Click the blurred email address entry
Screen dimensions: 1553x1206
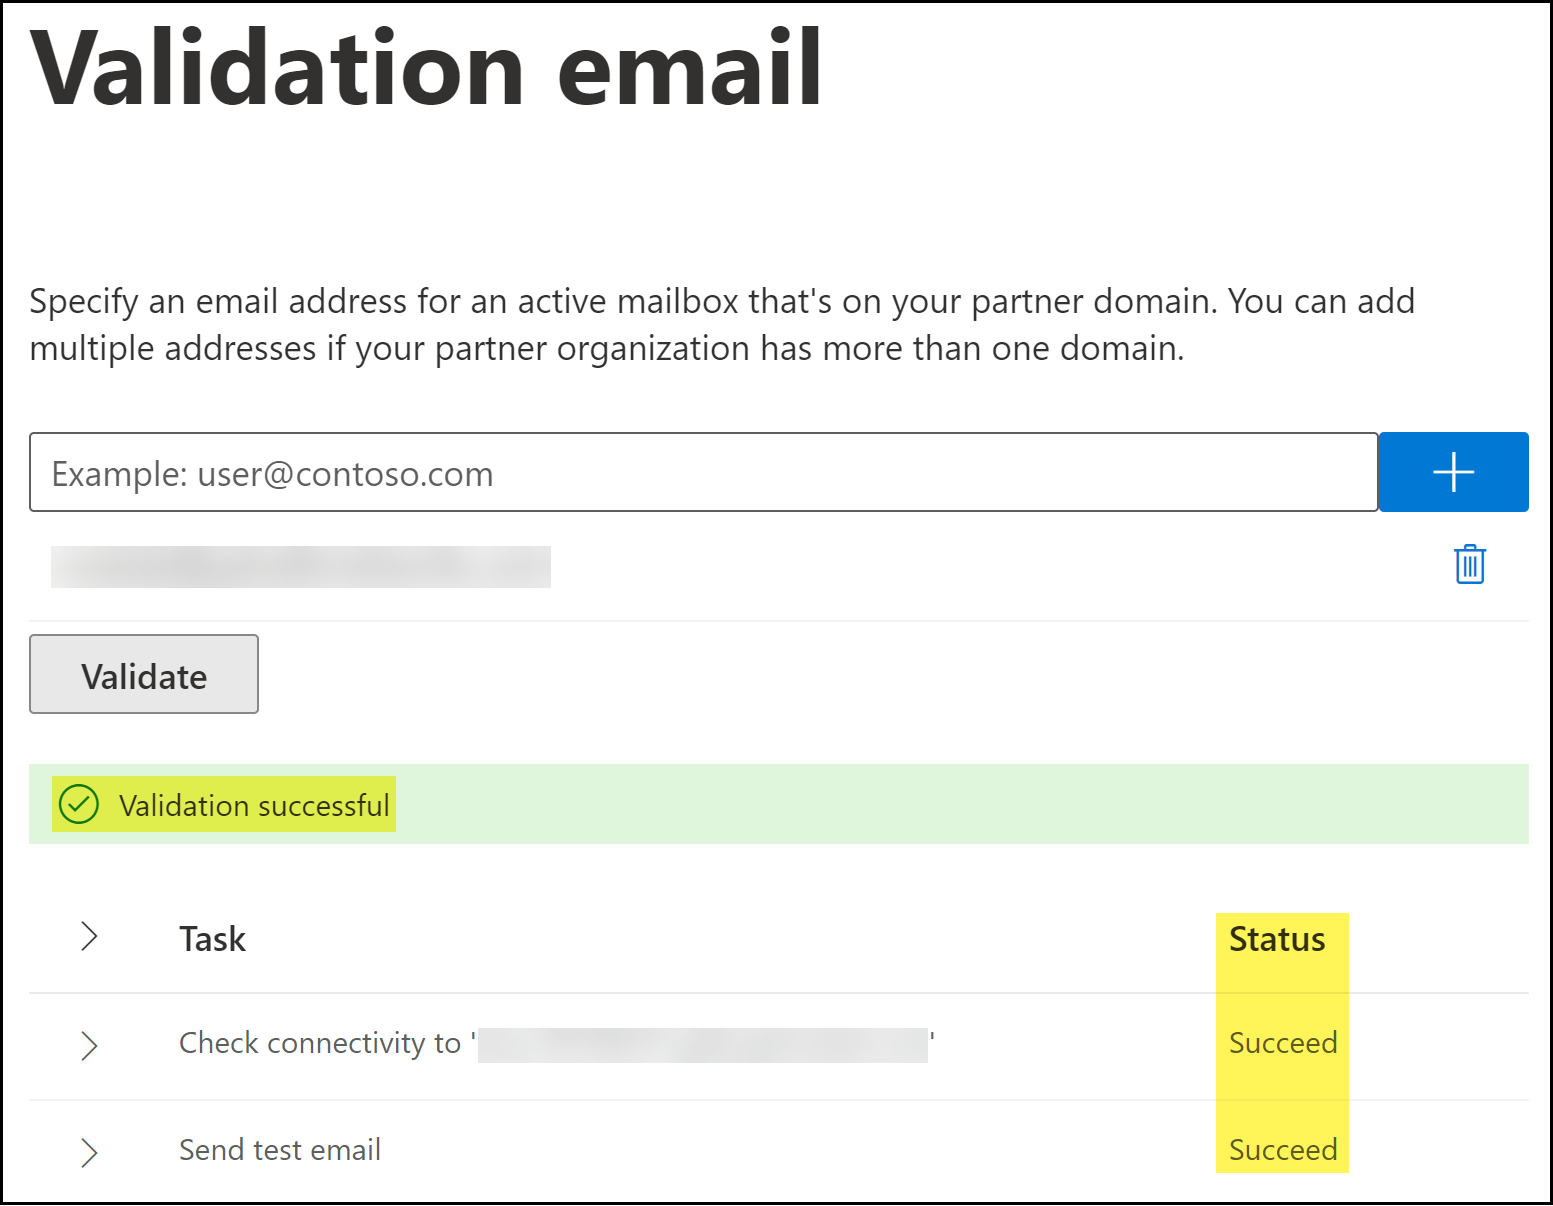pos(300,567)
